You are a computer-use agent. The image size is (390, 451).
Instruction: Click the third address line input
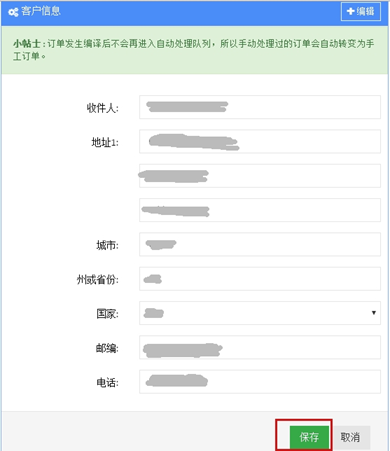click(260, 210)
